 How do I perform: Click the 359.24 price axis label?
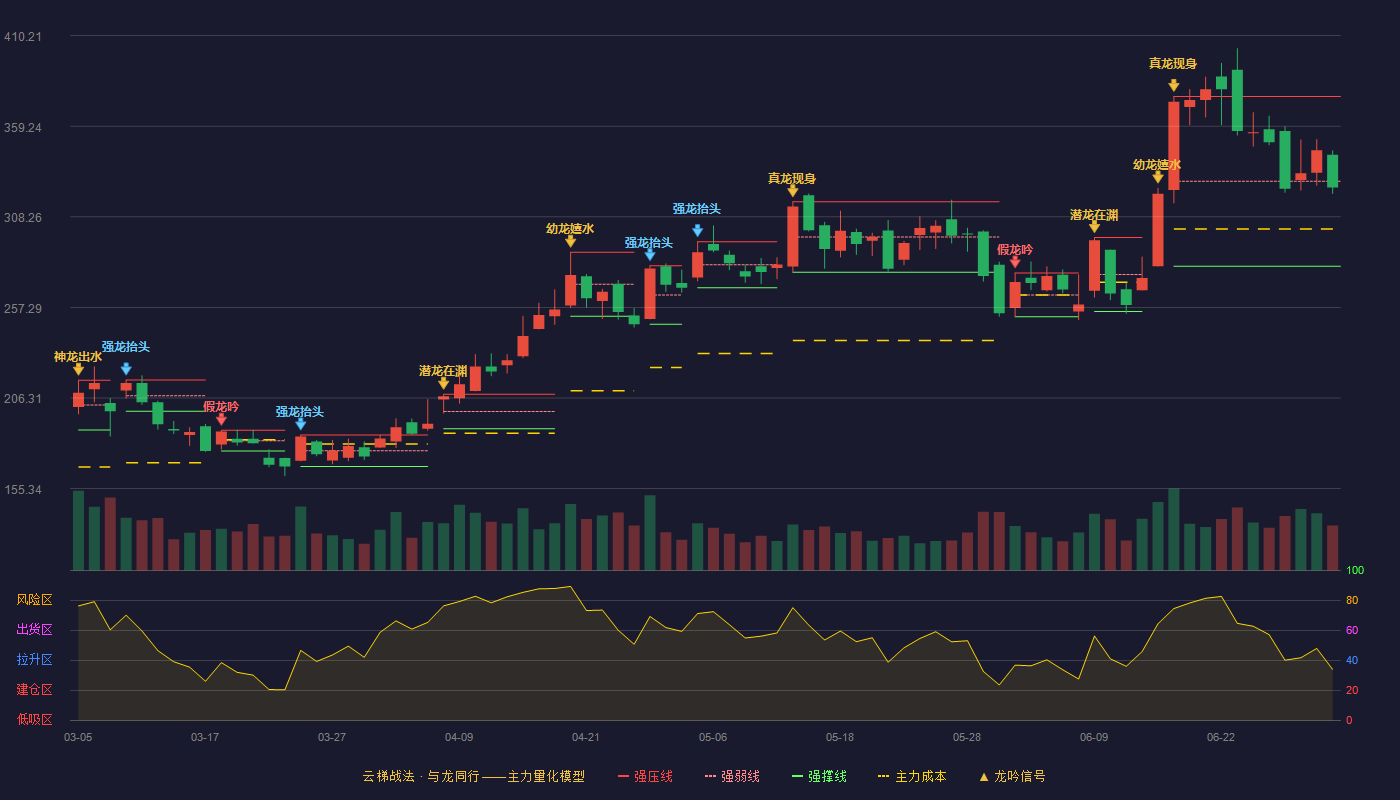pyautogui.click(x=23, y=128)
